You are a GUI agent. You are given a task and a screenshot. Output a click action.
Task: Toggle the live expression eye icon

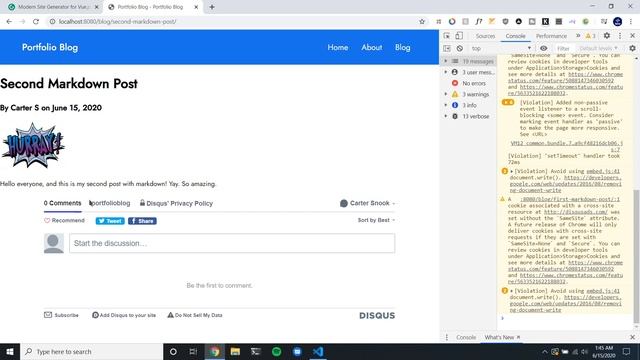pos(543,48)
